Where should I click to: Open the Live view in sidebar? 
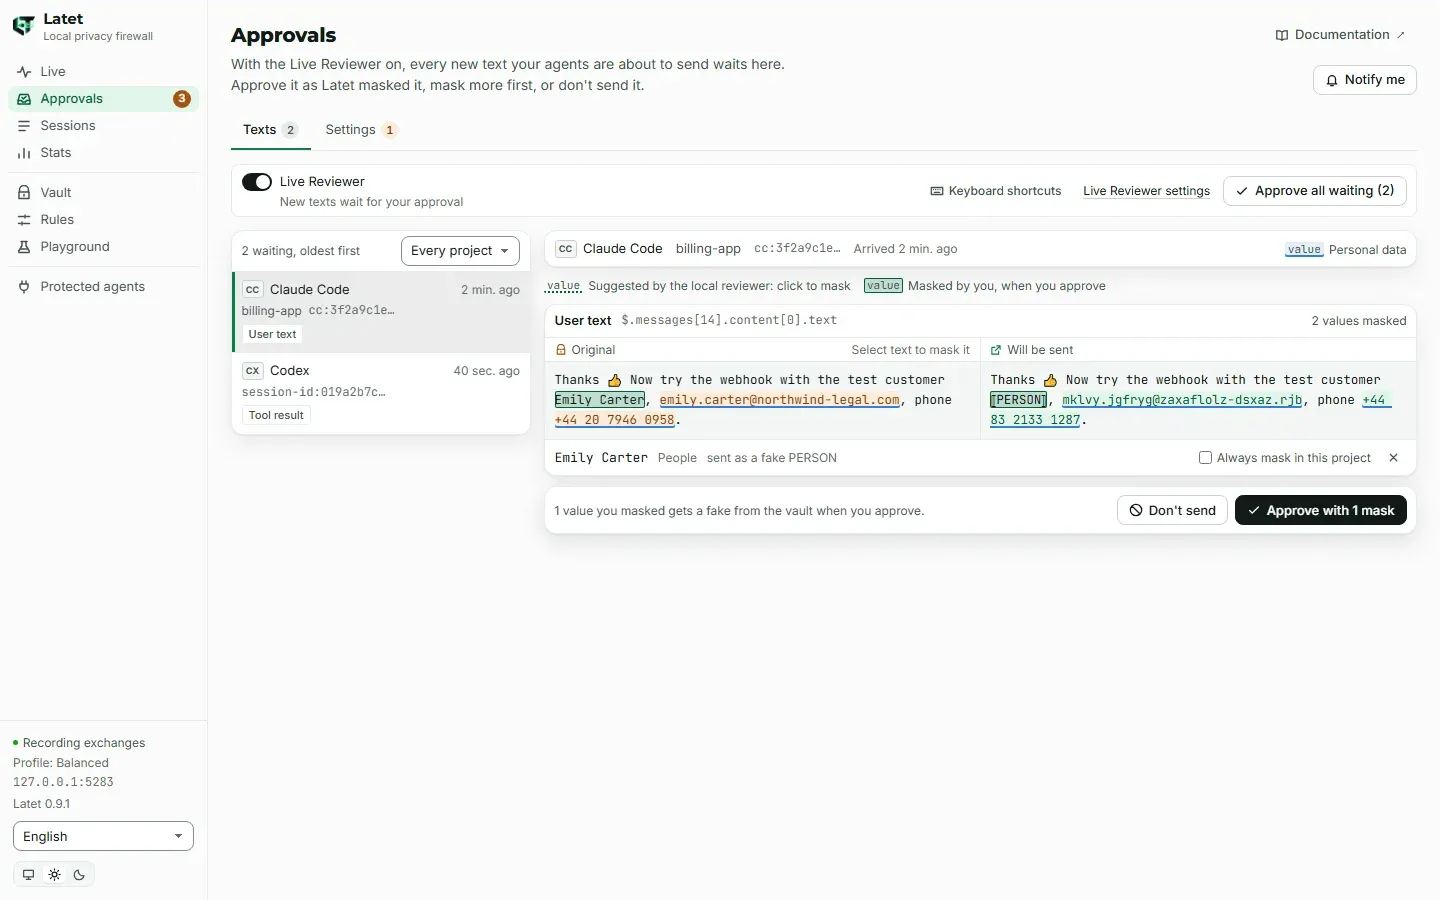click(x=103, y=72)
